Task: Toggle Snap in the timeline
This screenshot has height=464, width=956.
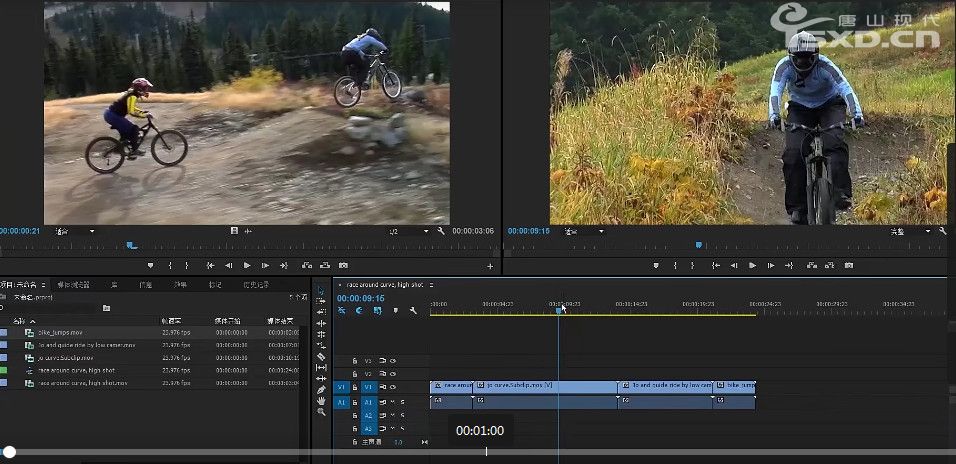Action: tap(360, 310)
